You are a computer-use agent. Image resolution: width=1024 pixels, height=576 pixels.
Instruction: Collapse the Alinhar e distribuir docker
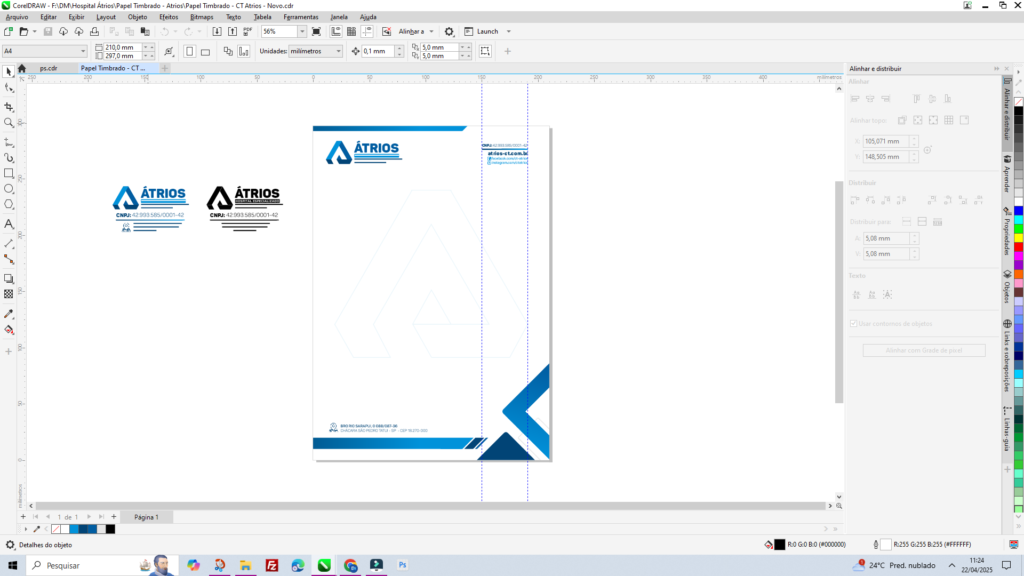tap(997, 69)
